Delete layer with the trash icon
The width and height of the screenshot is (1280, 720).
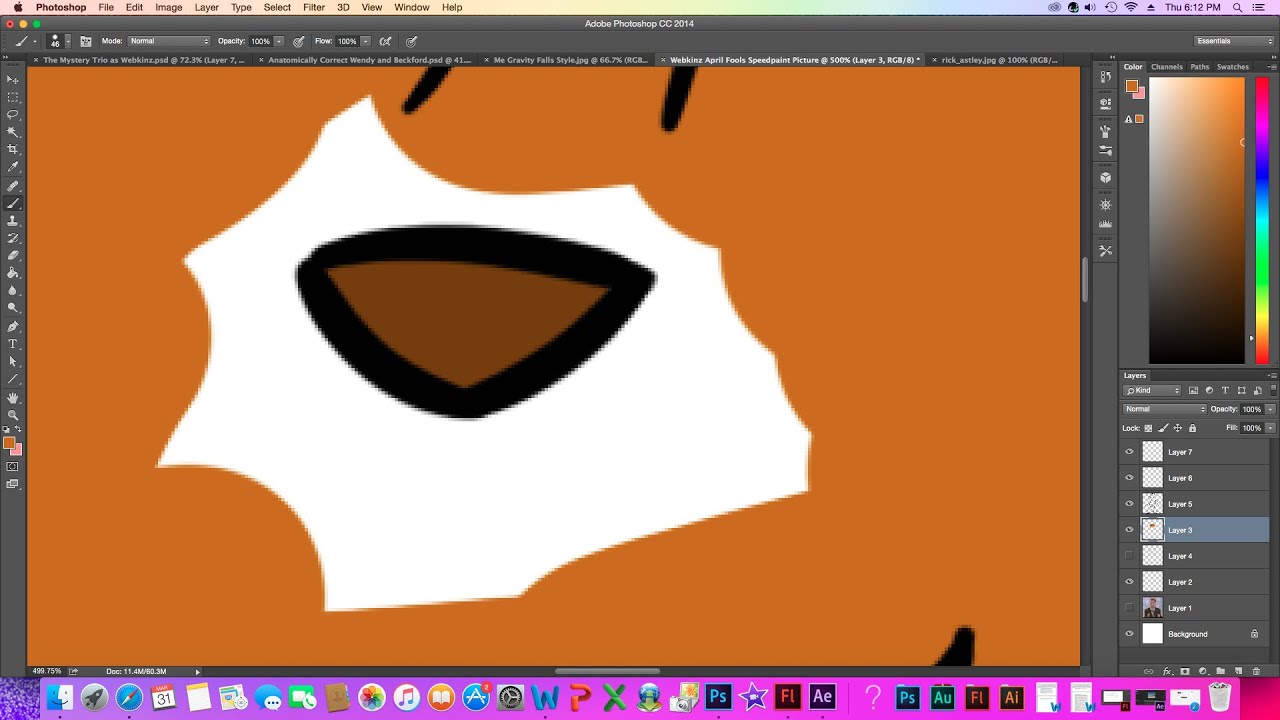tap(1256, 671)
